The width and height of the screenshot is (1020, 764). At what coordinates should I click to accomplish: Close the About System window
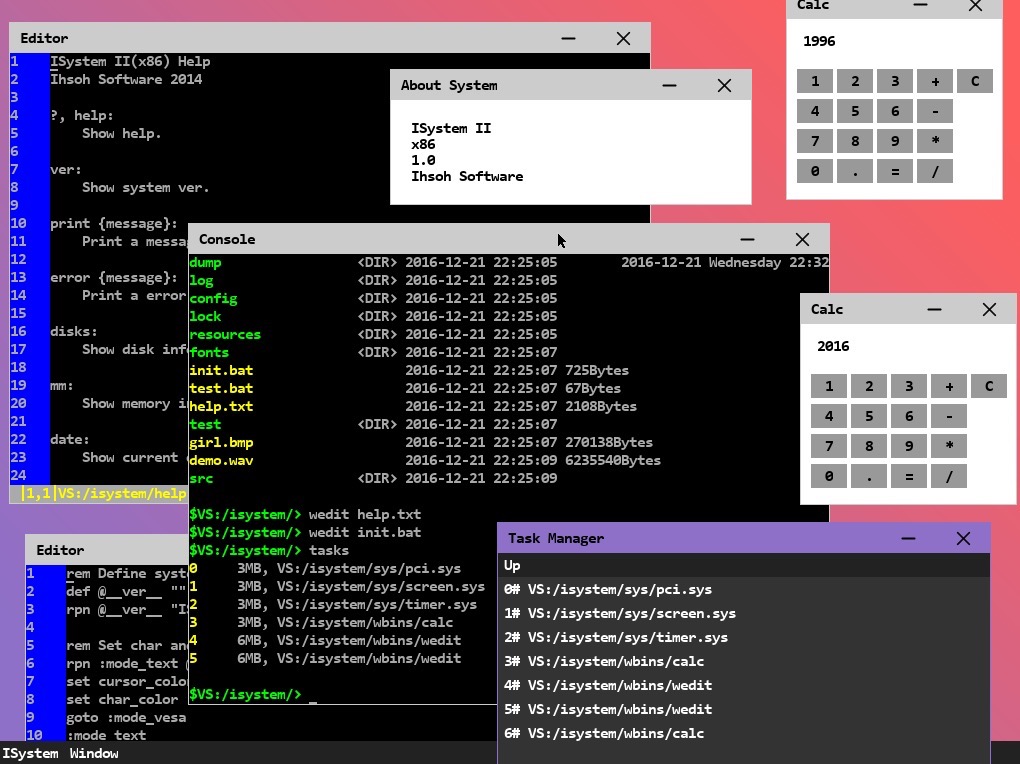724,86
